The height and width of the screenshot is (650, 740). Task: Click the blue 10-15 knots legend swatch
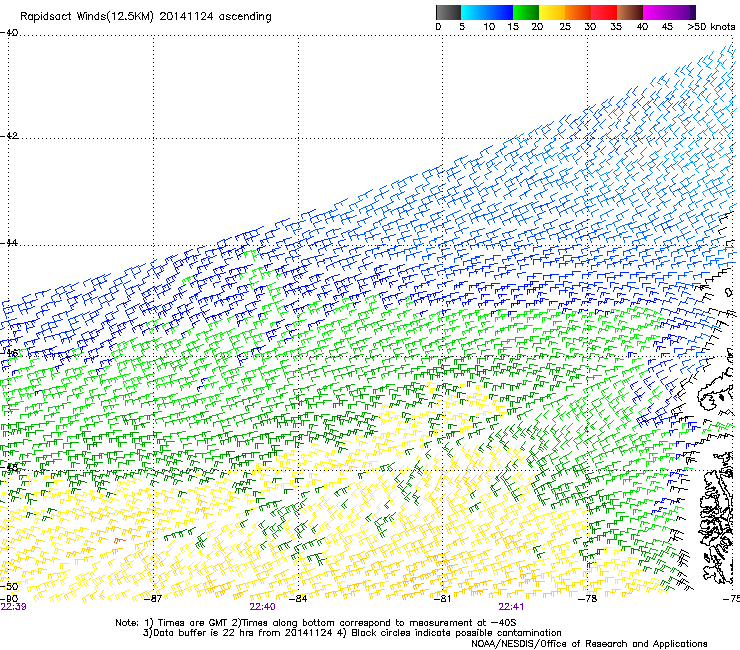tap(500, 12)
